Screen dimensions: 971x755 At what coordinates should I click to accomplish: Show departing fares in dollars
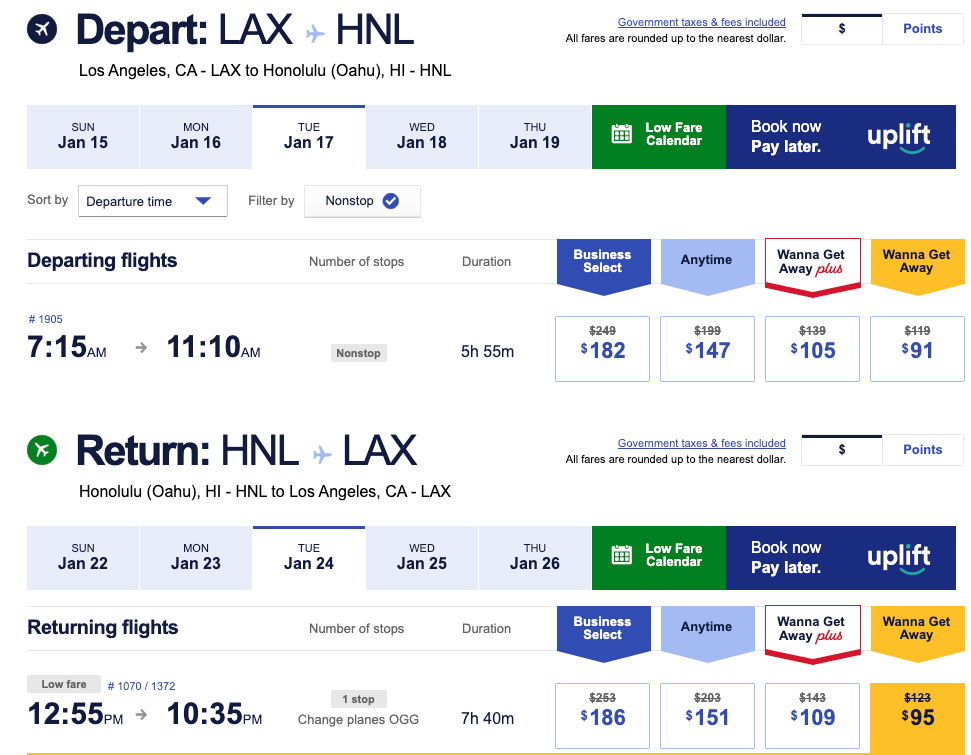842,29
